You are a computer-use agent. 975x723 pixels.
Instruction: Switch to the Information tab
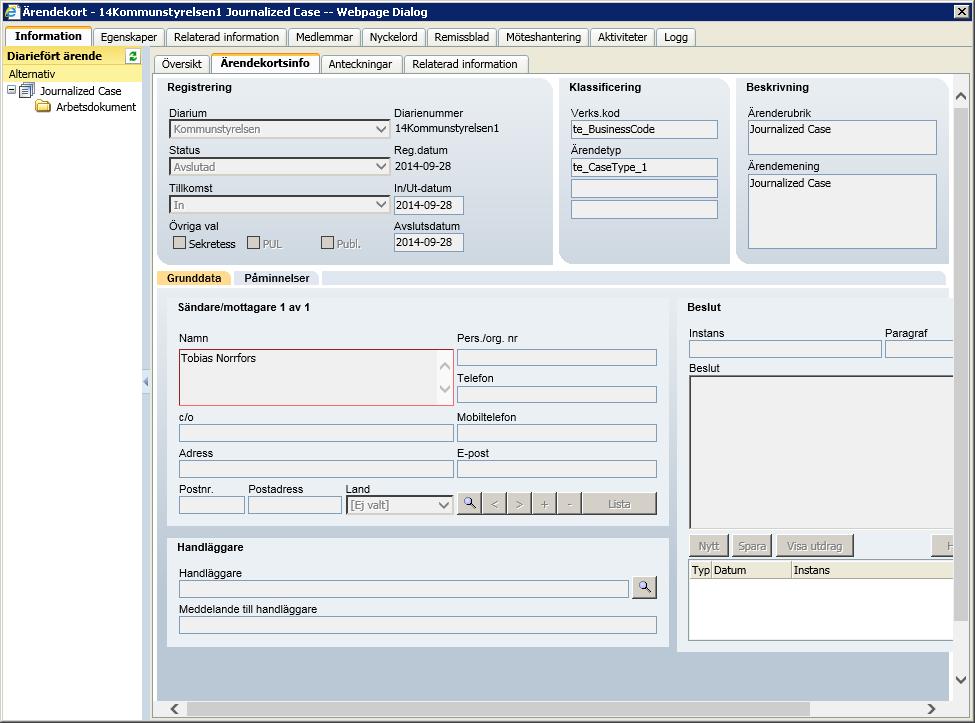click(48, 36)
